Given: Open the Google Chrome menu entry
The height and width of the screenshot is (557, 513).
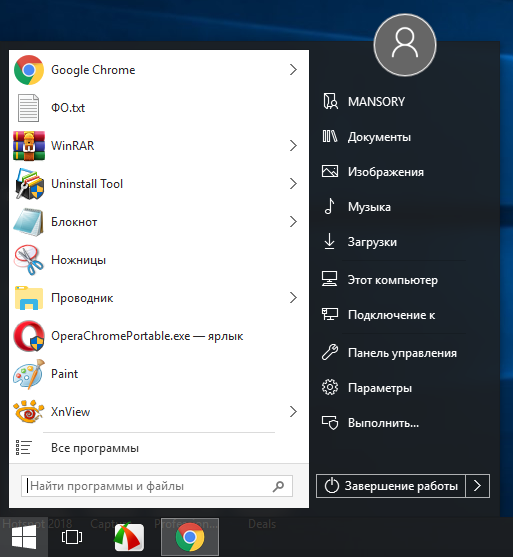Looking at the screenshot, I should point(159,70).
